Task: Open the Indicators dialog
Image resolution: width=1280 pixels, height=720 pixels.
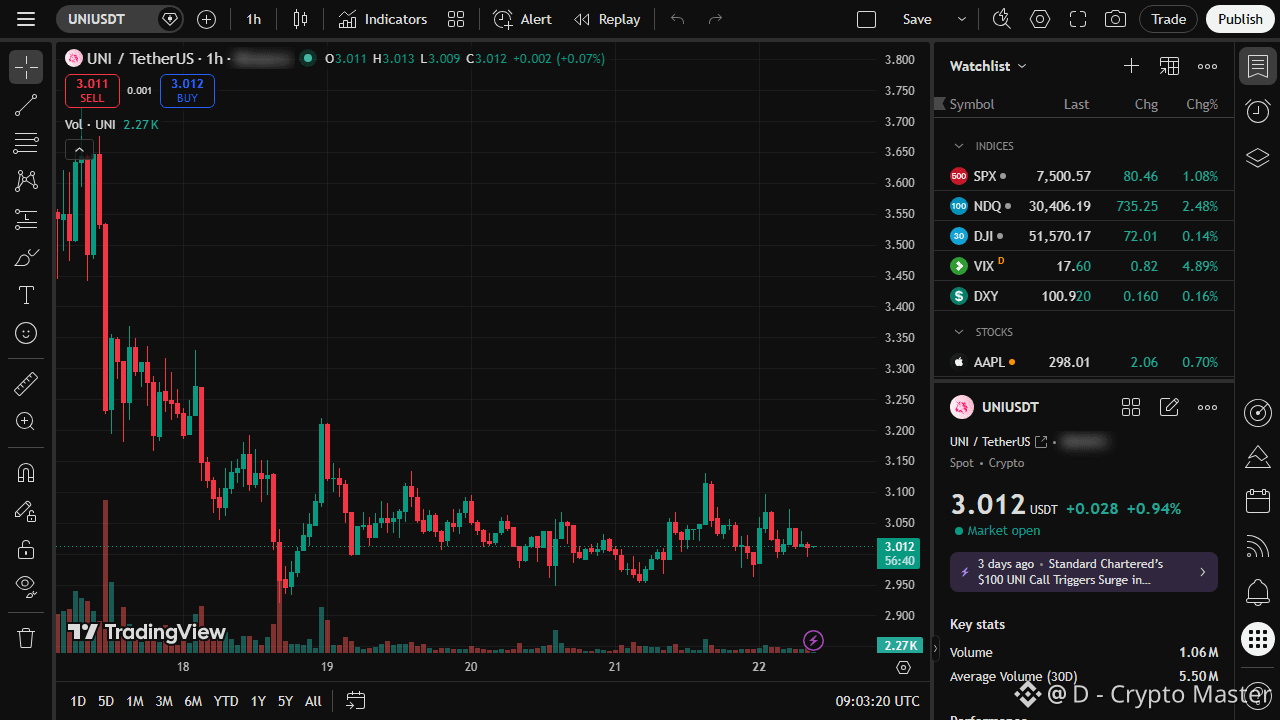Action: [382, 19]
